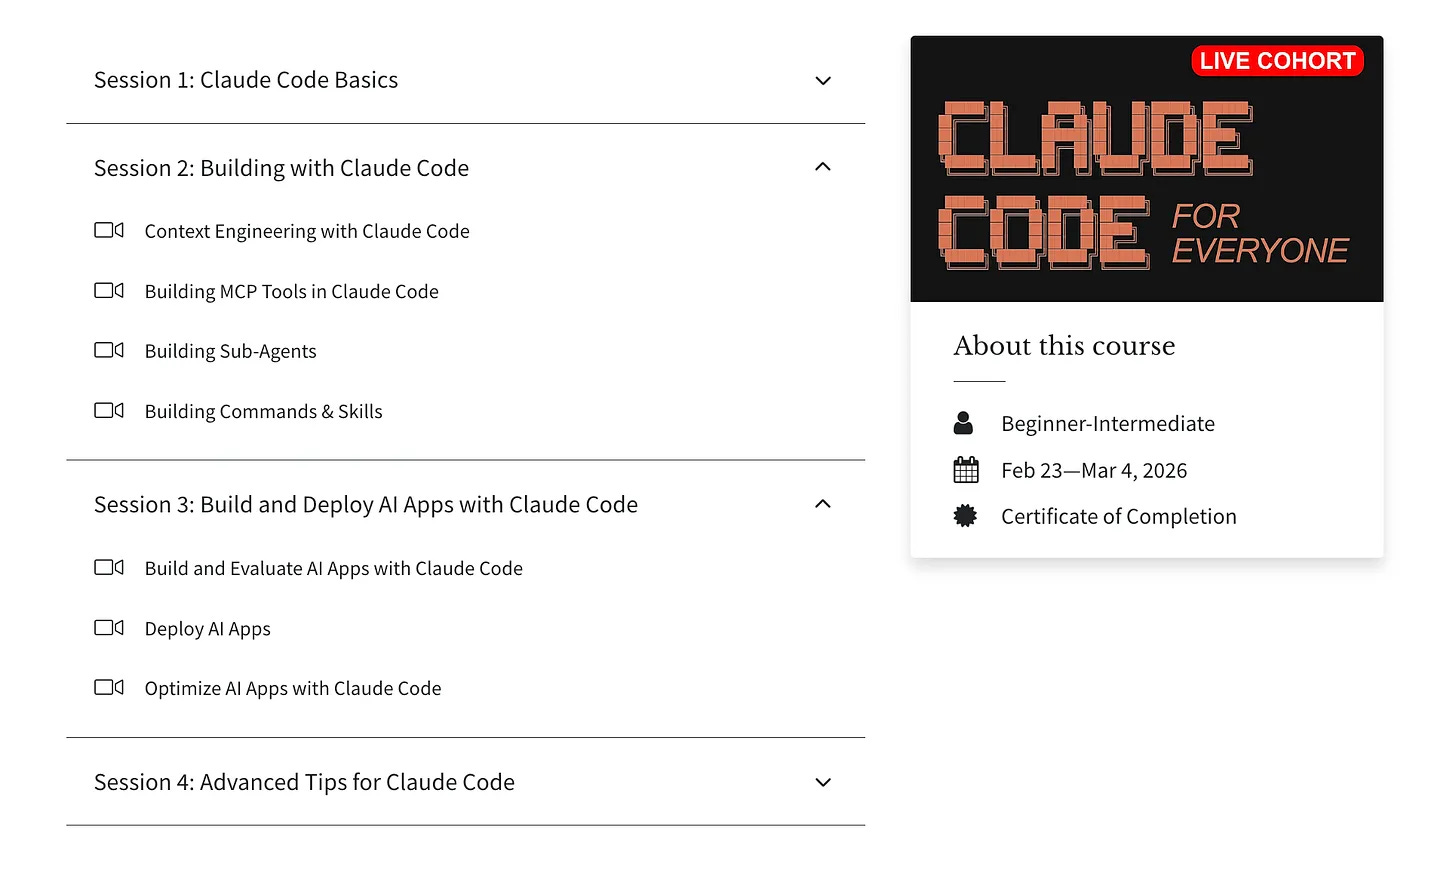Screen dimensions: 1456x877
Task: Click the calendar icon beside the course dates
Action: click(964, 469)
